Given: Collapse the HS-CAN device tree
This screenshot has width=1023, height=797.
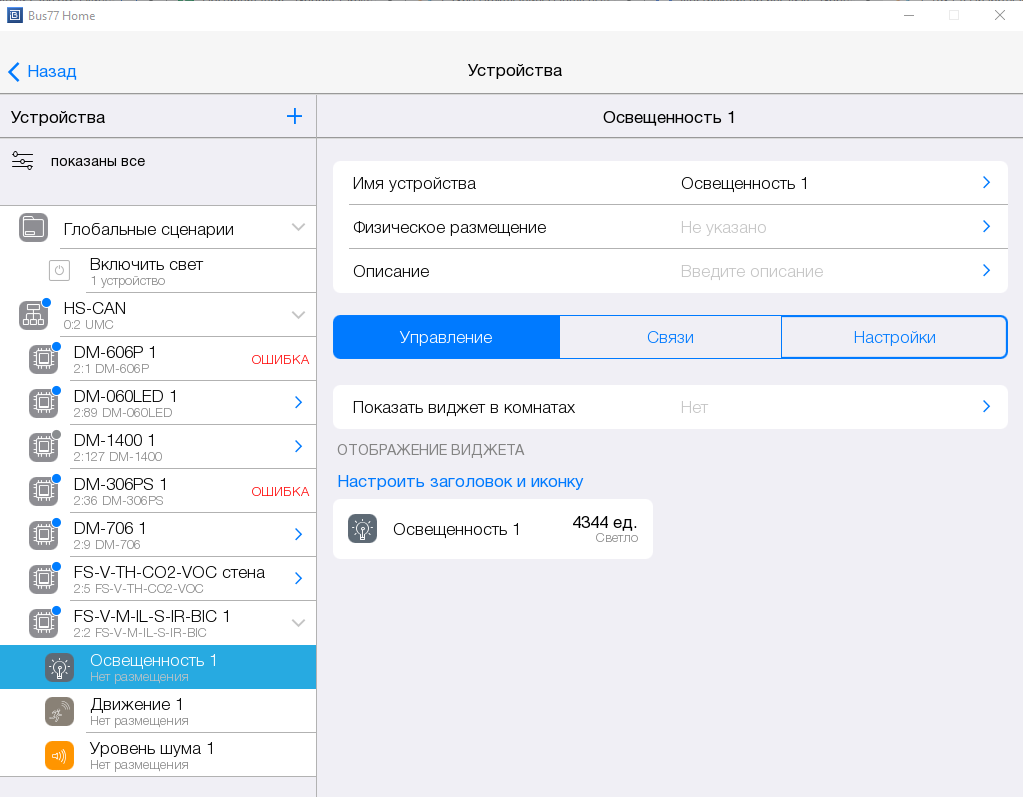Looking at the screenshot, I should tap(298, 315).
